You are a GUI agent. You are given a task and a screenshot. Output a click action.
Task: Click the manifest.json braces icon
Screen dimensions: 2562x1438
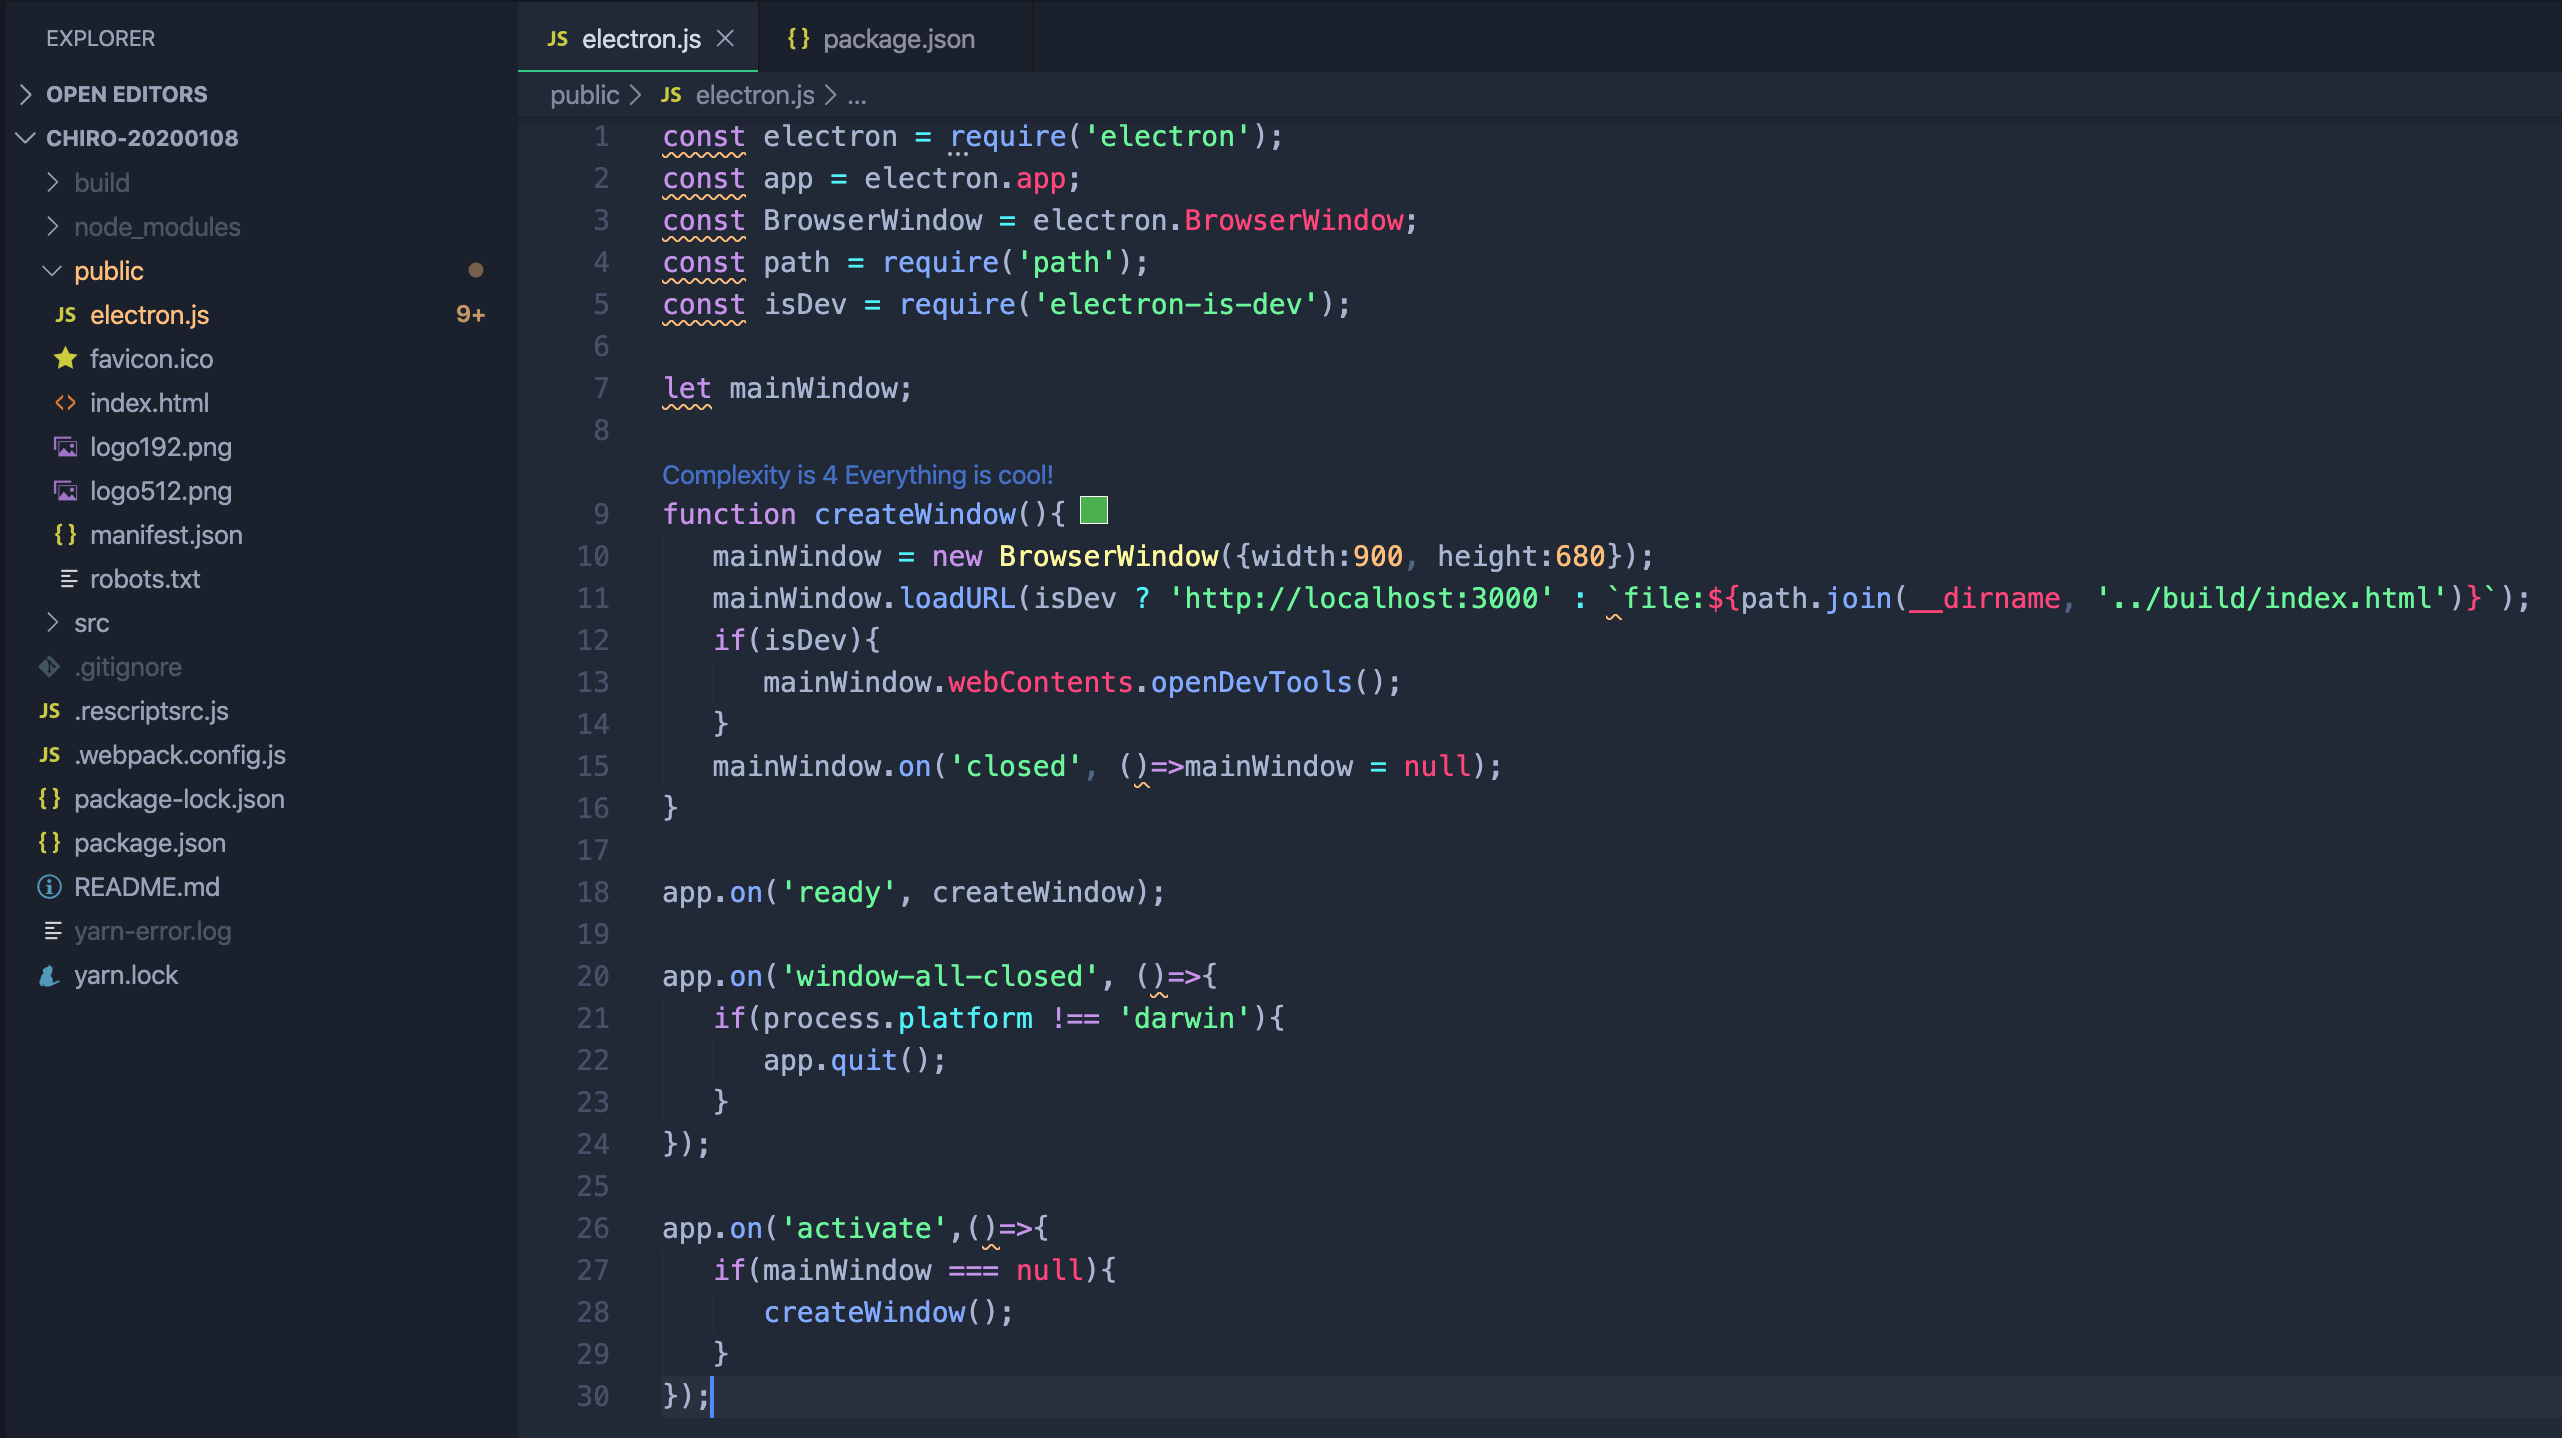[66, 534]
